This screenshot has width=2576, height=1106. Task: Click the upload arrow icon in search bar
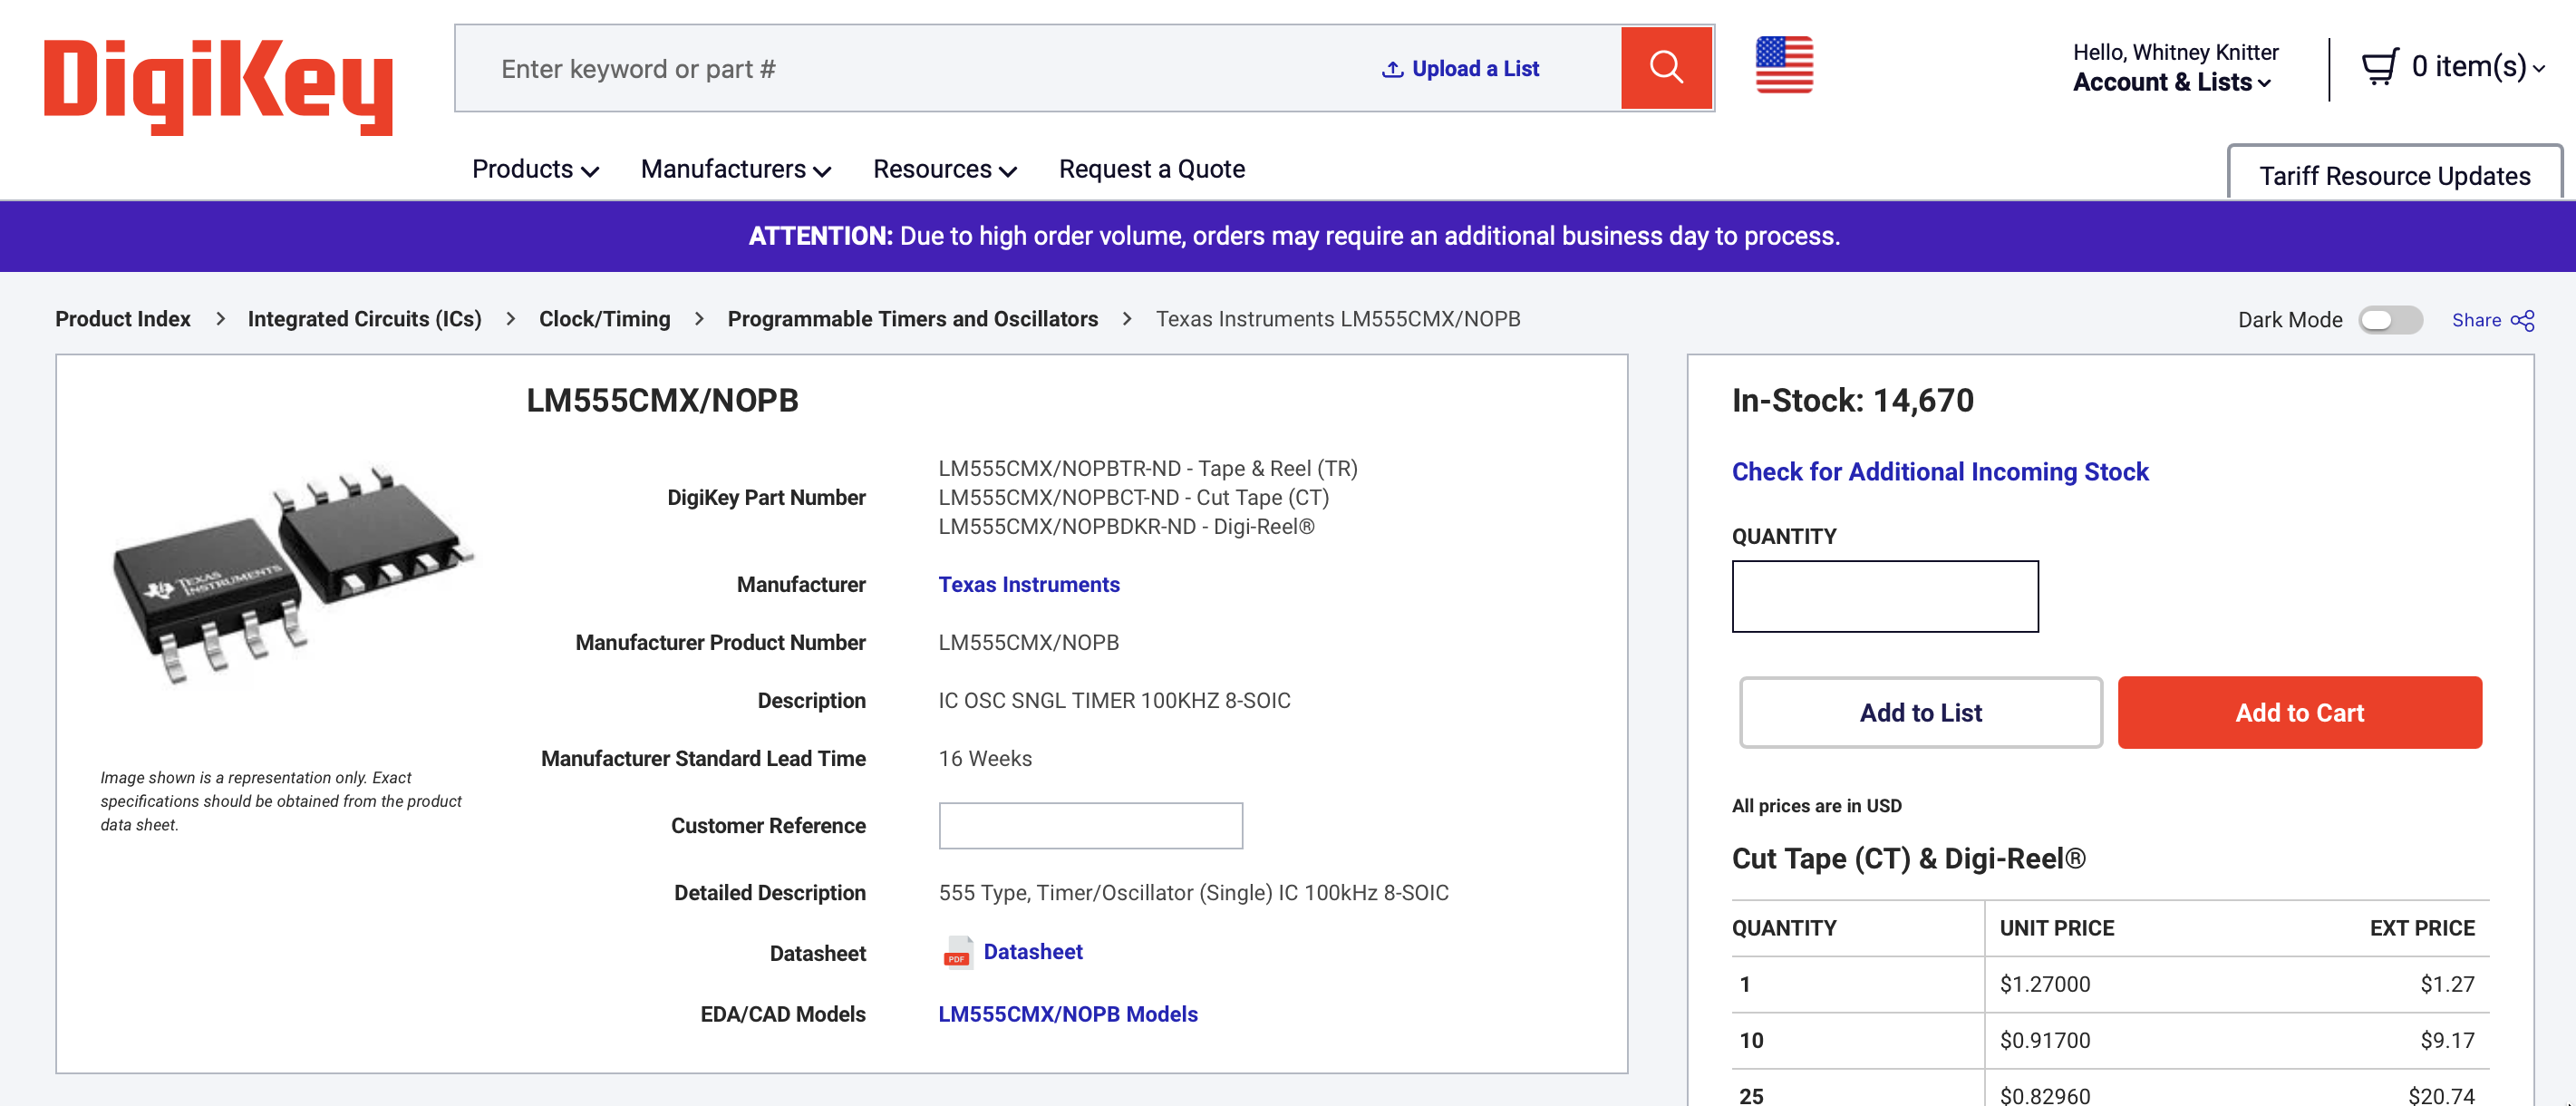point(1392,69)
